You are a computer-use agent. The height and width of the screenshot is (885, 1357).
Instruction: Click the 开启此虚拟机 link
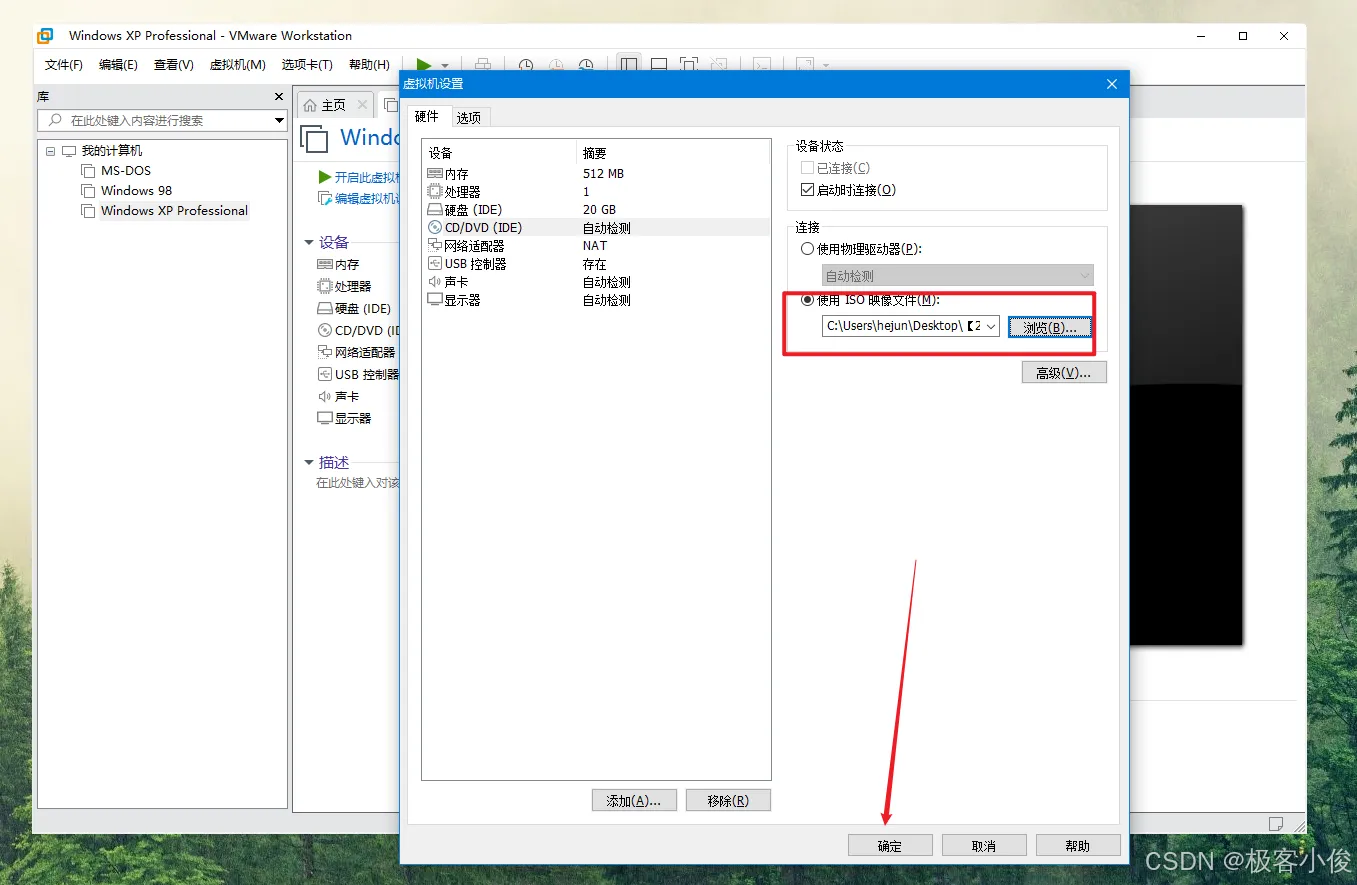pyautogui.click(x=358, y=177)
